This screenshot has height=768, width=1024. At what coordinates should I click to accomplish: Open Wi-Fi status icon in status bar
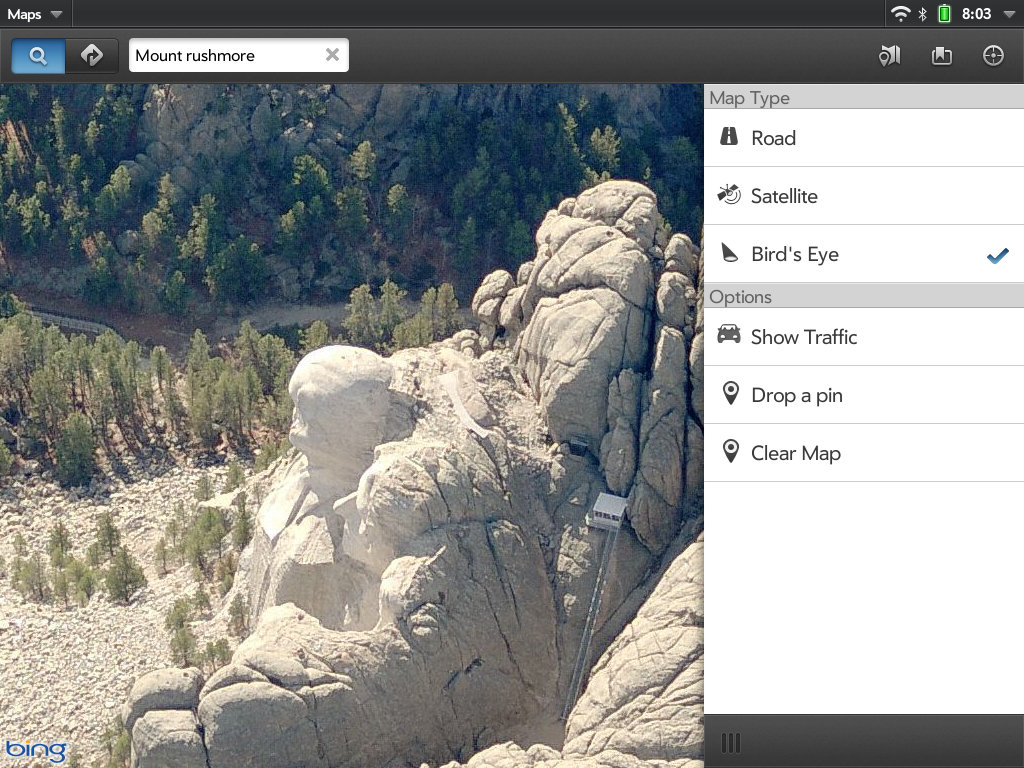pyautogui.click(x=900, y=14)
